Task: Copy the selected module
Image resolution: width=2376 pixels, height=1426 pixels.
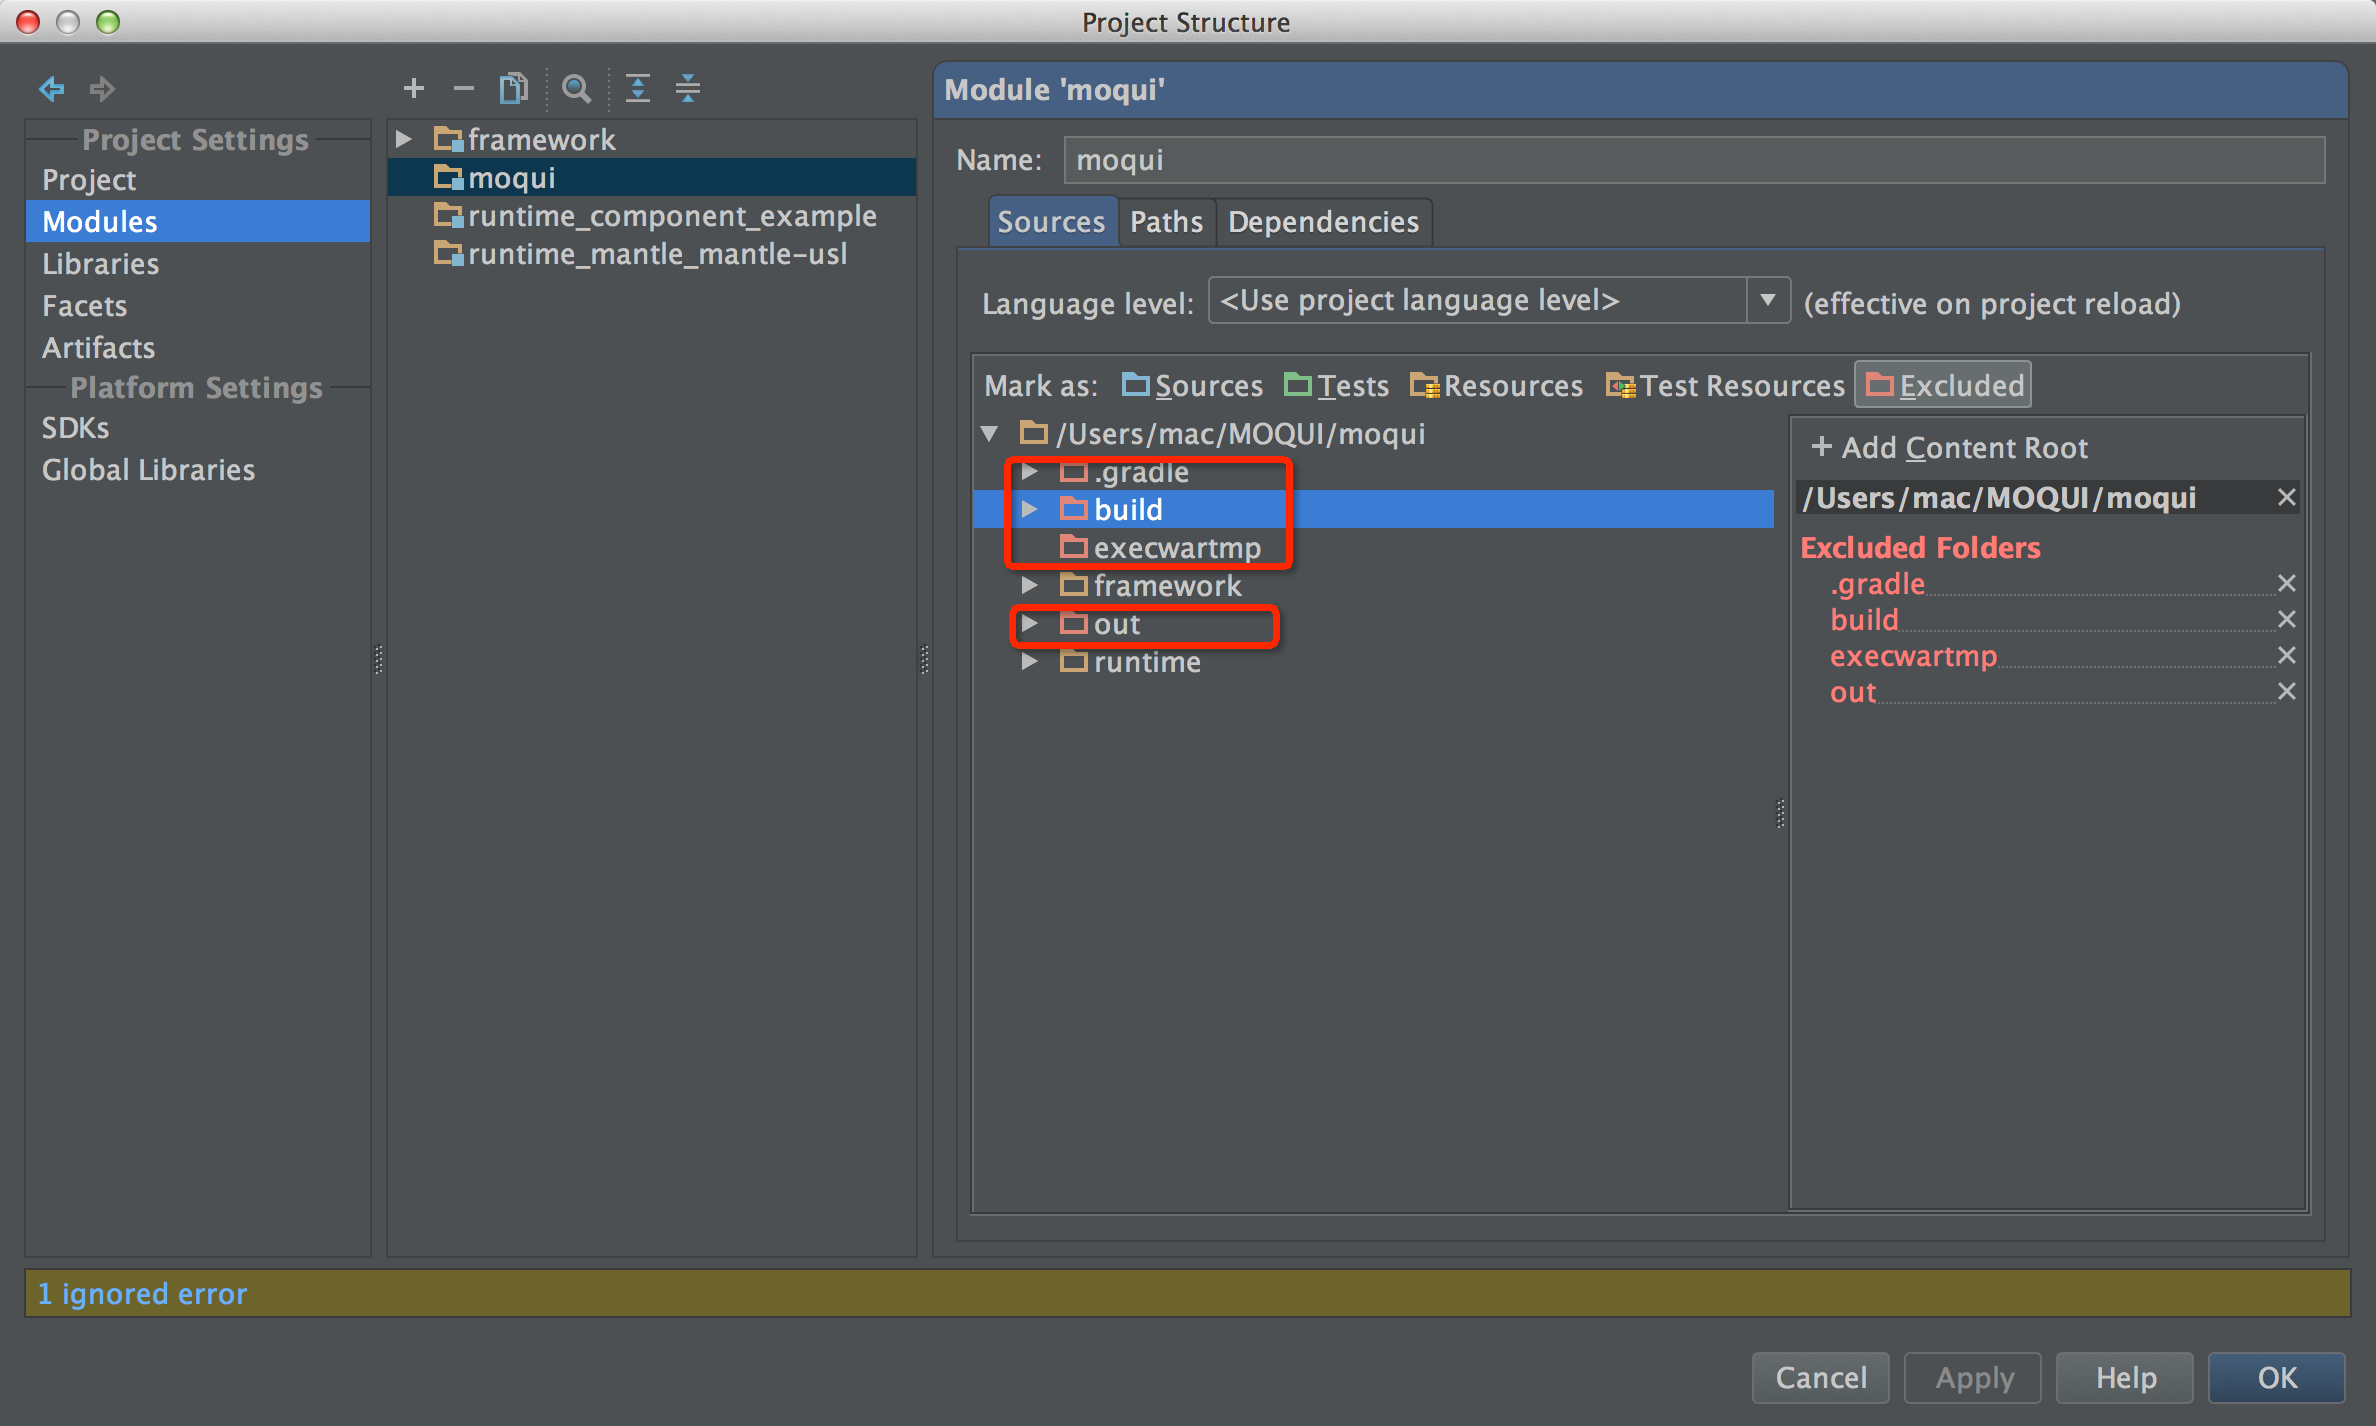Action: click(x=514, y=89)
